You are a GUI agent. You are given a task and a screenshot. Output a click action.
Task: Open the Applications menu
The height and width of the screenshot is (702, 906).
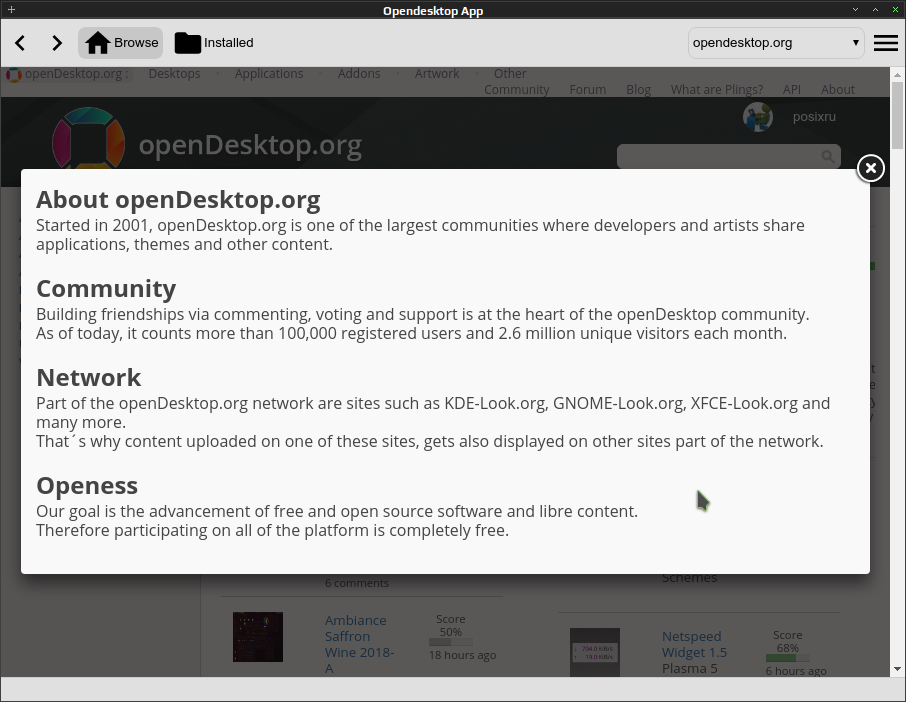coord(269,74)
